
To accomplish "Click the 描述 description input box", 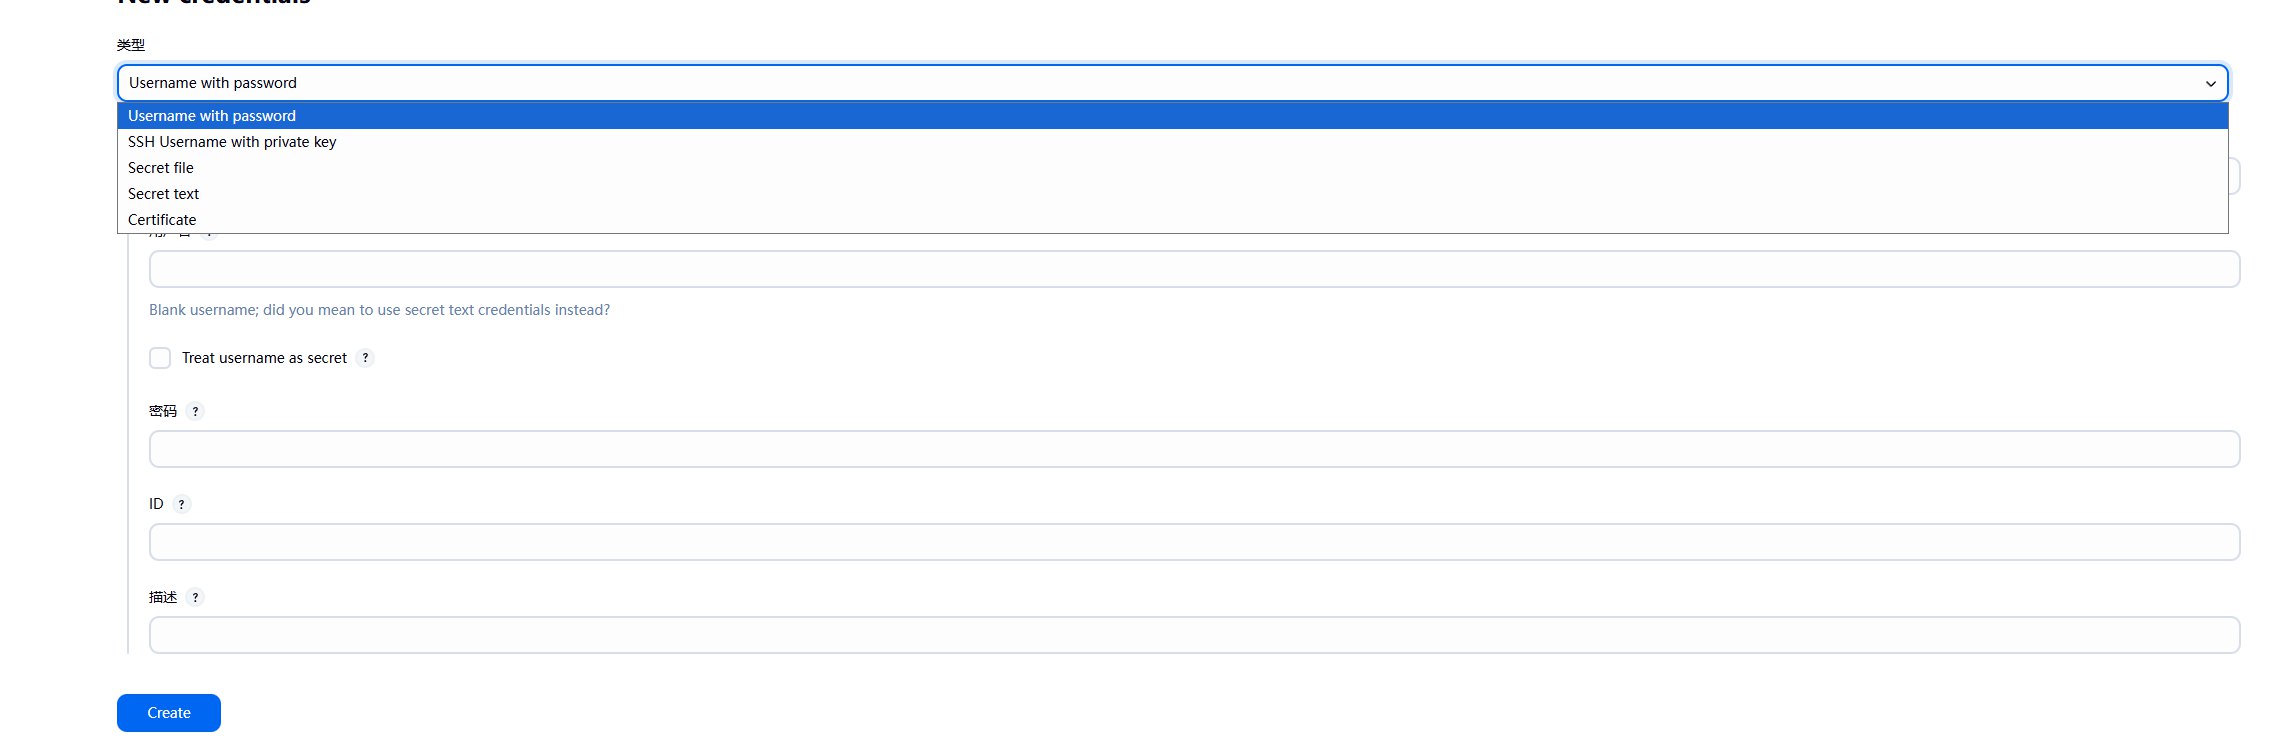I will click(x=1194, y=635).
